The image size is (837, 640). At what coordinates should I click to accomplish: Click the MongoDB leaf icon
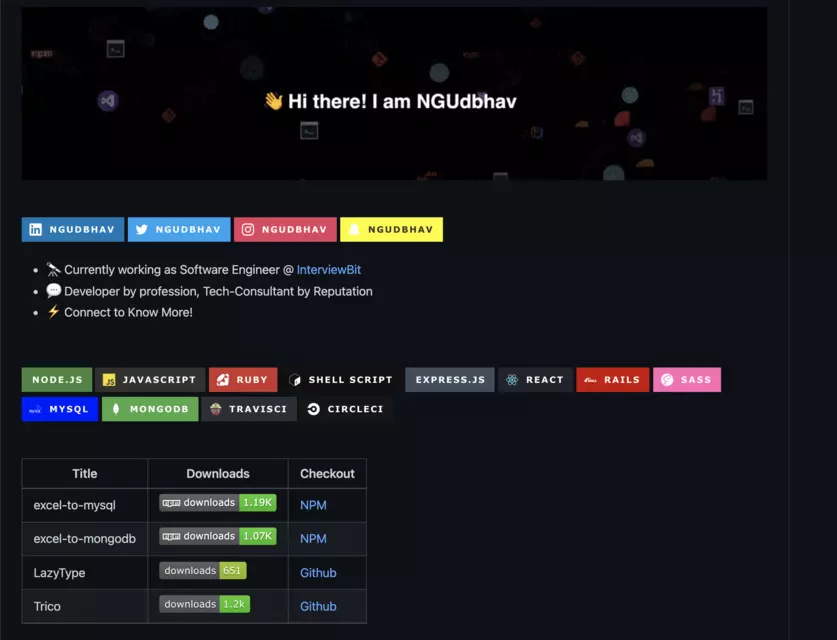click(116, 409)
